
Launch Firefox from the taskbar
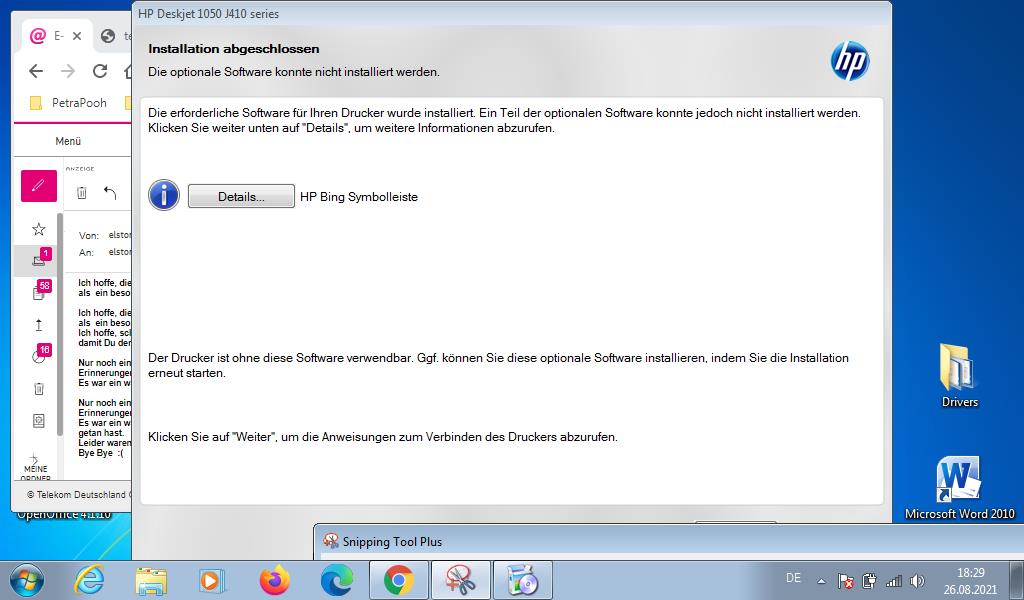coord(274,580)
